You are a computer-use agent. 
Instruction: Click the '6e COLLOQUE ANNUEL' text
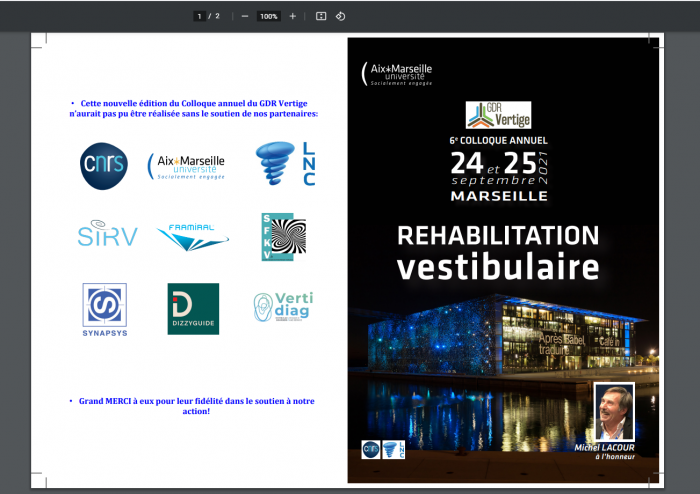(x=498, y=141)
